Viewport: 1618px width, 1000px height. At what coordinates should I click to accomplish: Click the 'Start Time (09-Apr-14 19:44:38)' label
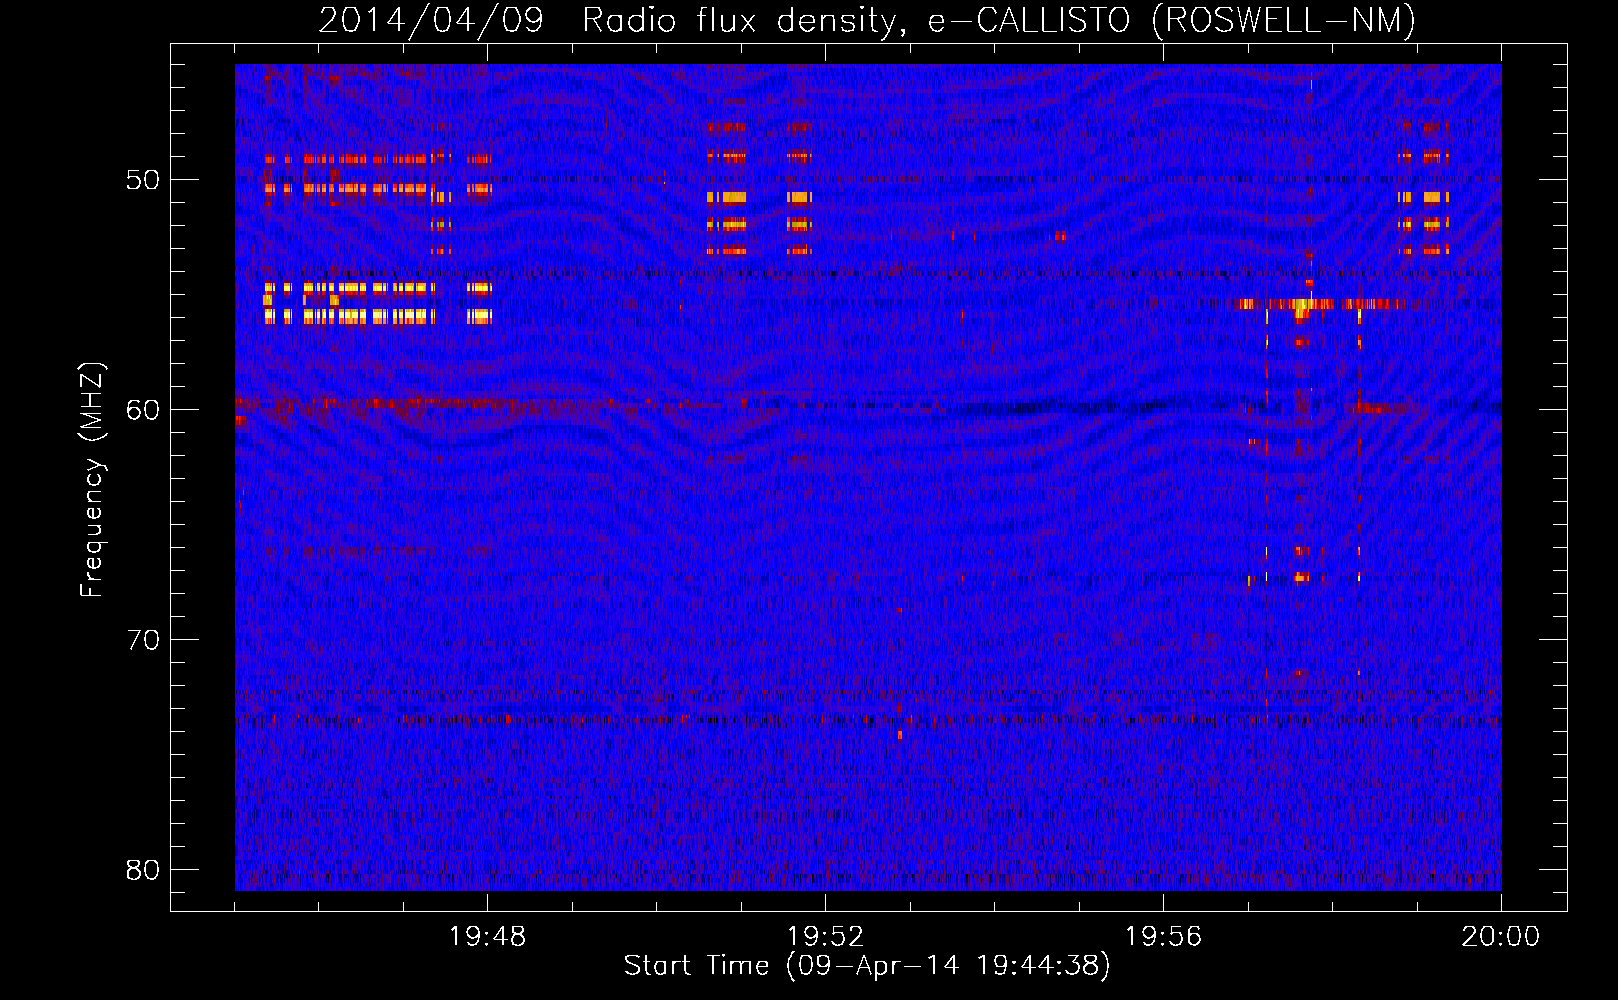pos(867,966)
